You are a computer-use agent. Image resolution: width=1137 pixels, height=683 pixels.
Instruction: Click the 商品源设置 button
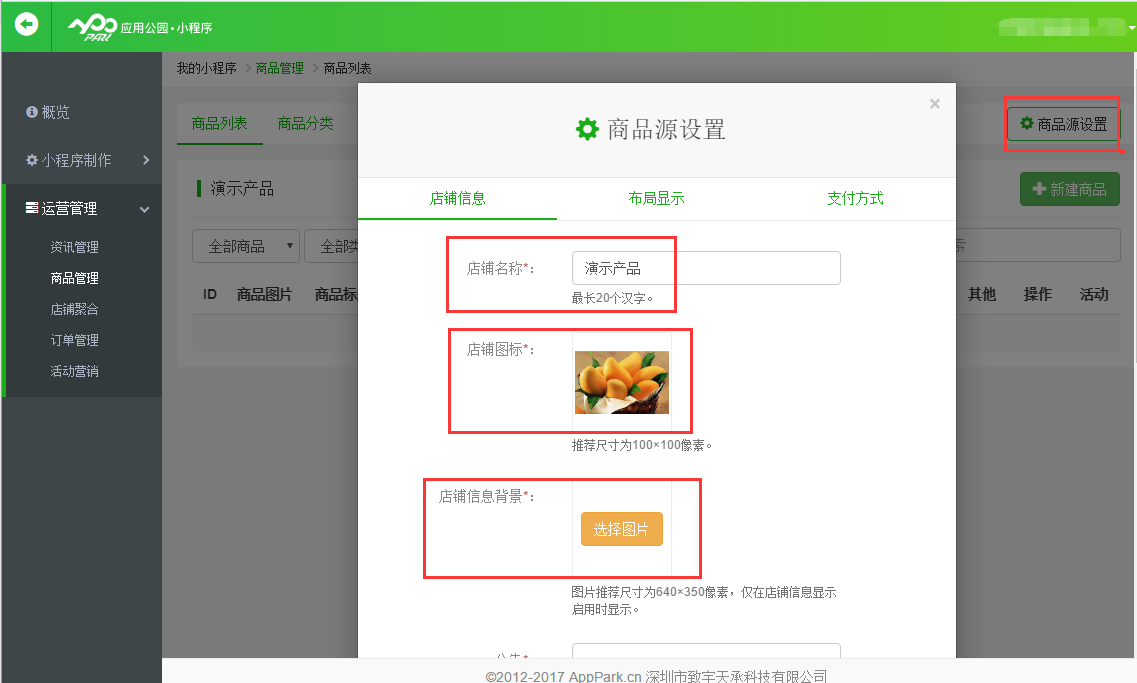(x=1063, y=125)
